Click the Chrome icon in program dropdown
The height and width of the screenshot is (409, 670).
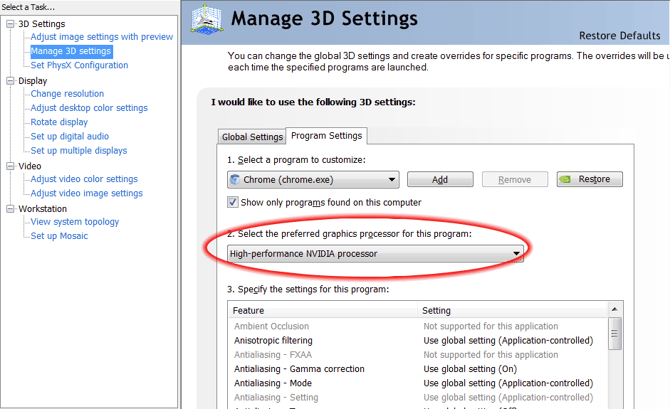236,180
